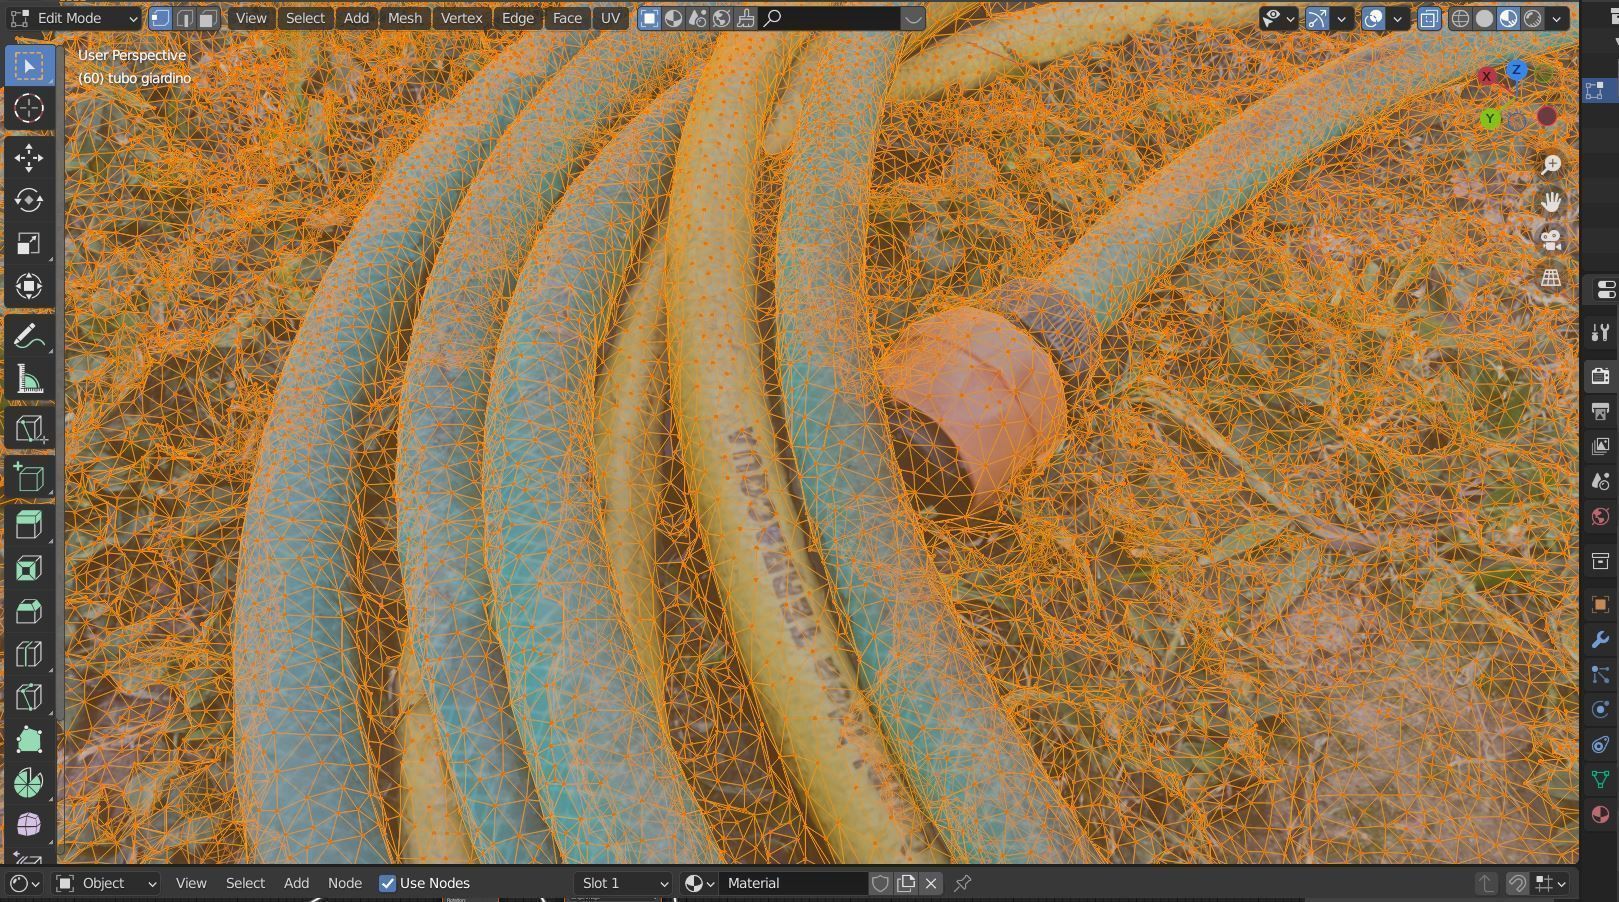Select the Smooth tool
The height and width of the screenshot is (902, 1619).
pos(29,826)
